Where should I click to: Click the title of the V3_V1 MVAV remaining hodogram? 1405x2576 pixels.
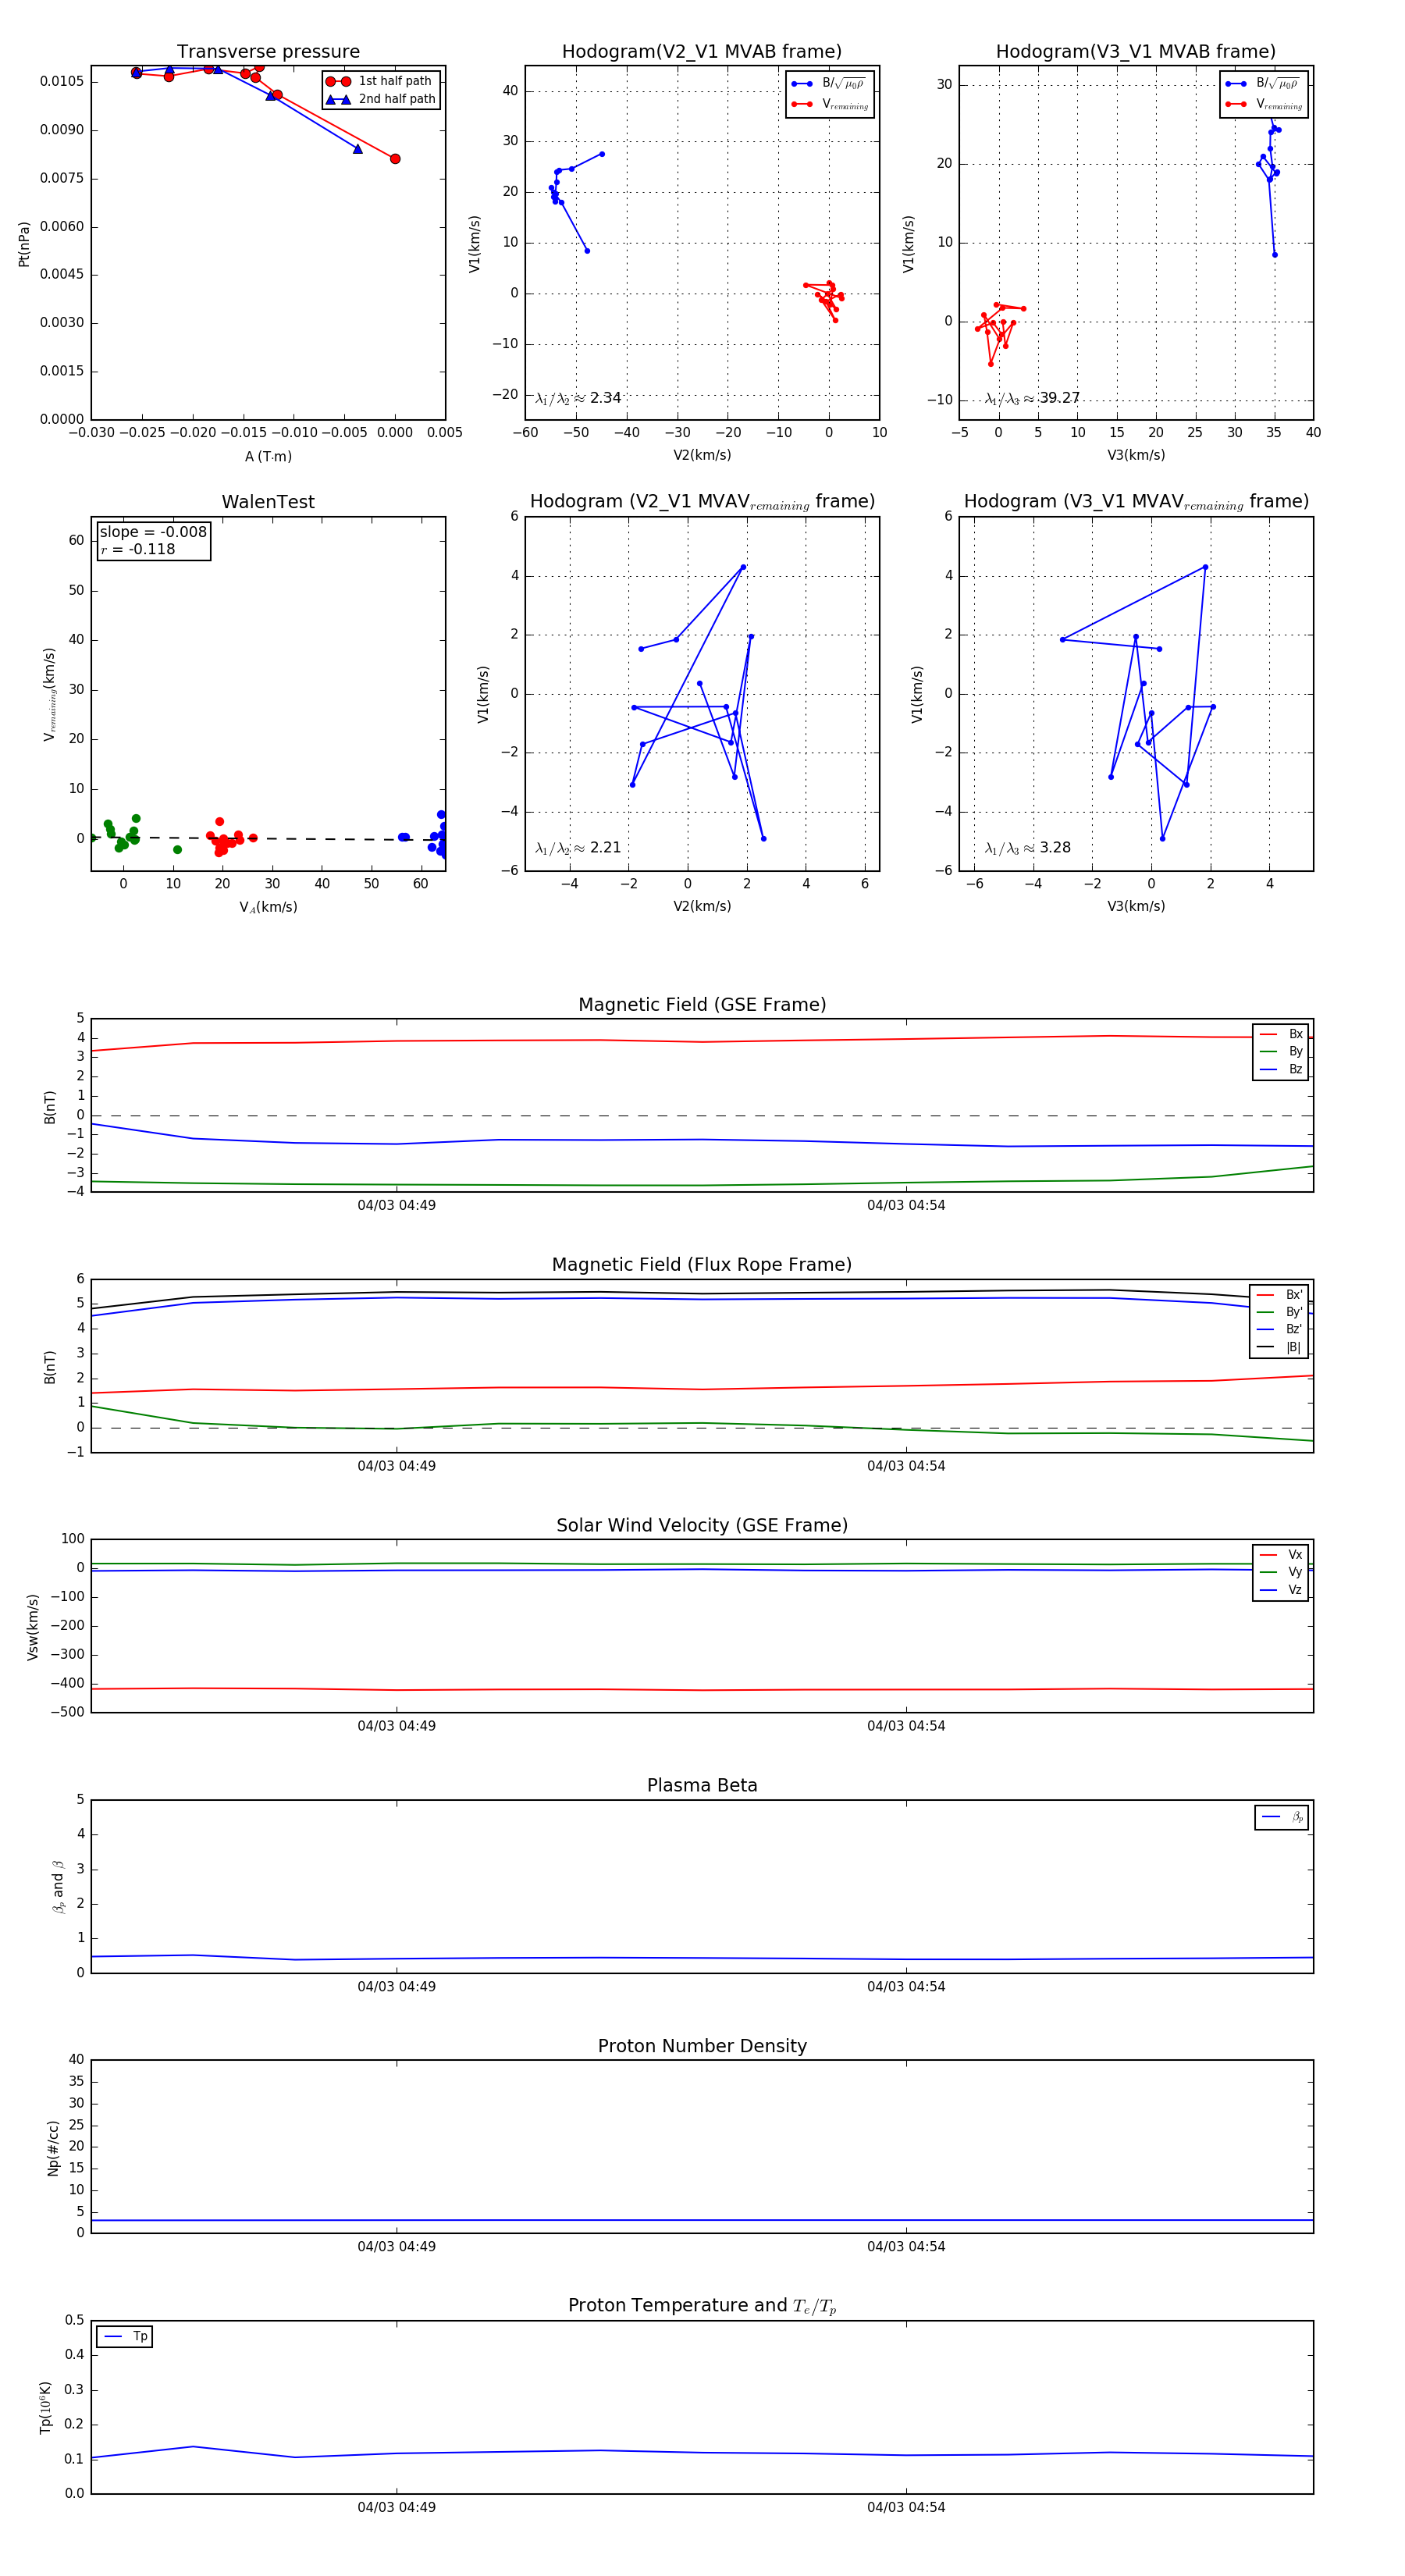click(x=1136, y=502)
